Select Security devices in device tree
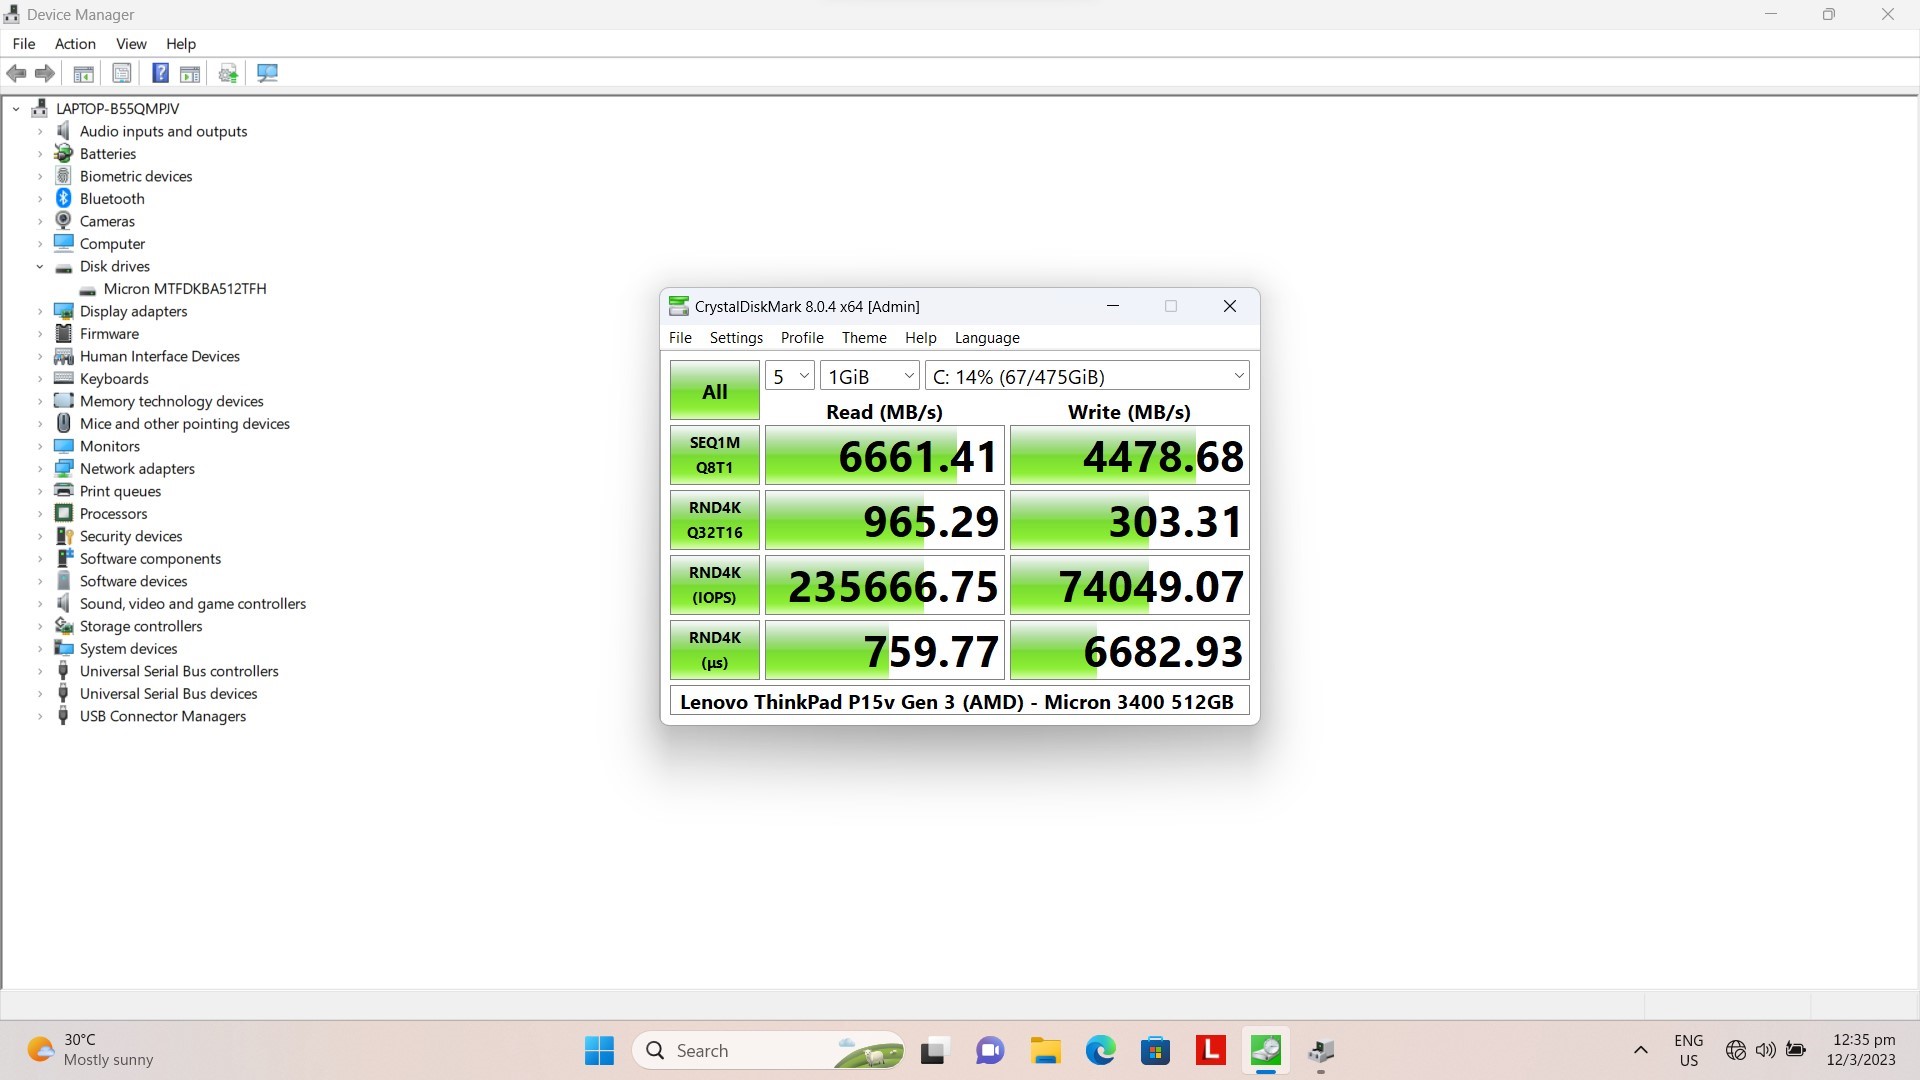 131,536
